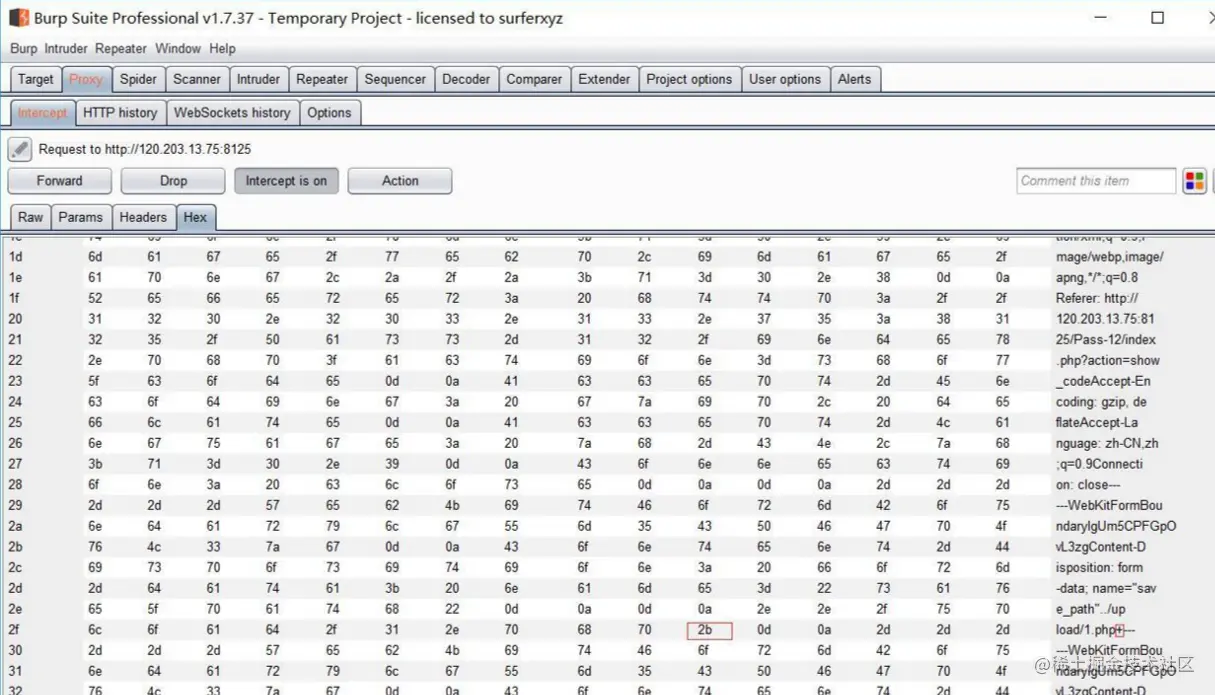Click request target text 120.203.13.75:8125
The height and width of the screenshot is (695, 1215).
coord(178,149)
